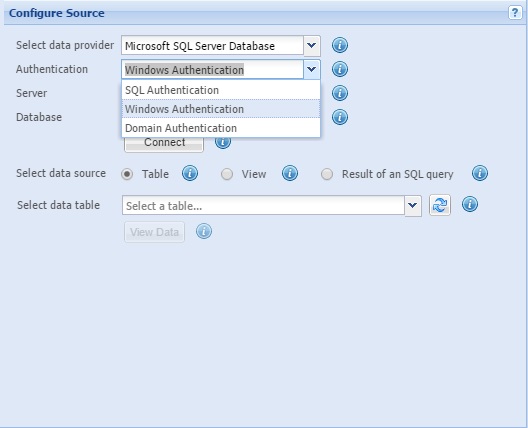Collapse the Authentication dropdown arrow
528x428 pixels.
(312, 69)
